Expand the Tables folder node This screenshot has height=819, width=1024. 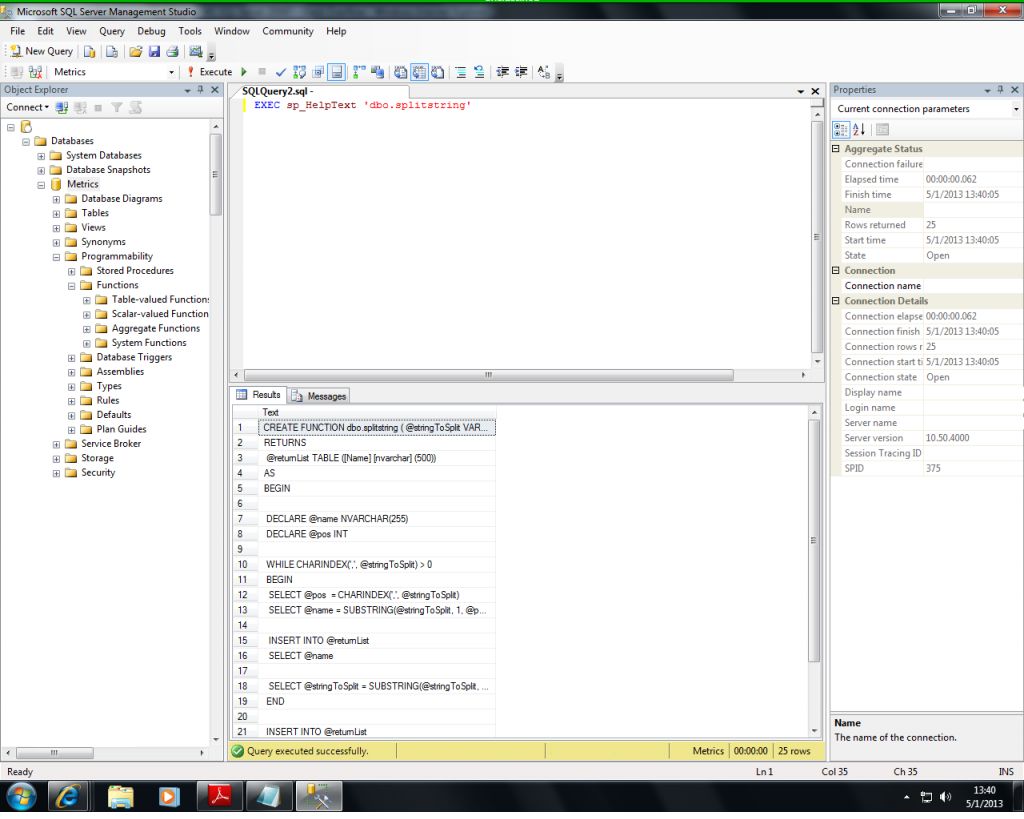coord(56,214)
